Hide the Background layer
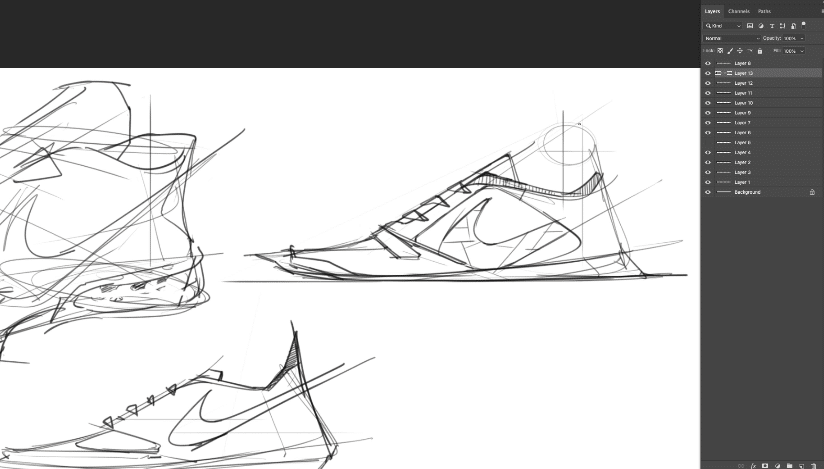The image size is (824, 469). click(708, 192)
